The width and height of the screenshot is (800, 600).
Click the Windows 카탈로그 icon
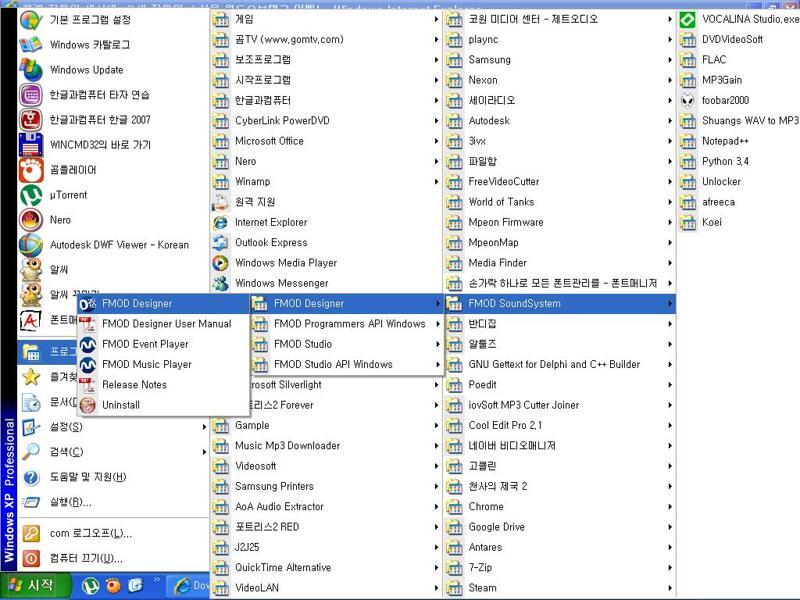pos(31,44)
